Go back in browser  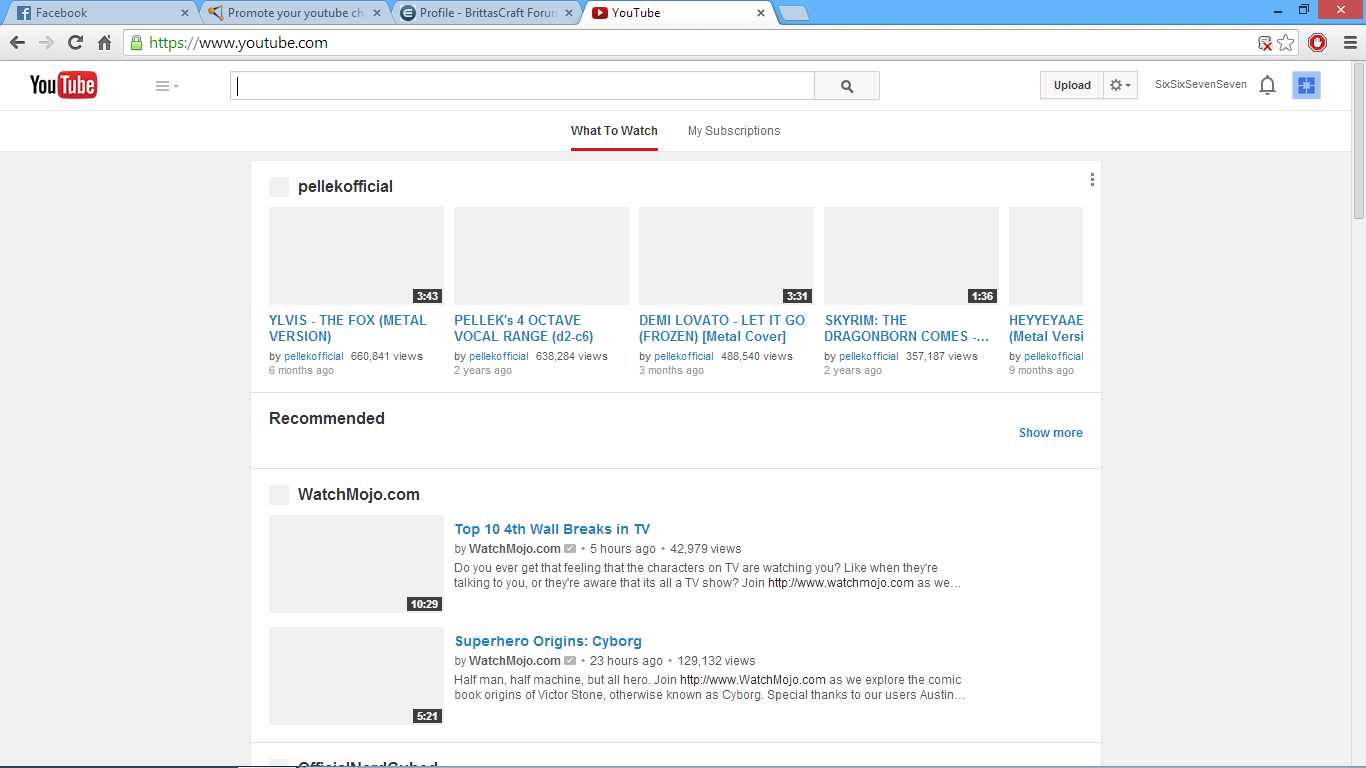point(17,43)
